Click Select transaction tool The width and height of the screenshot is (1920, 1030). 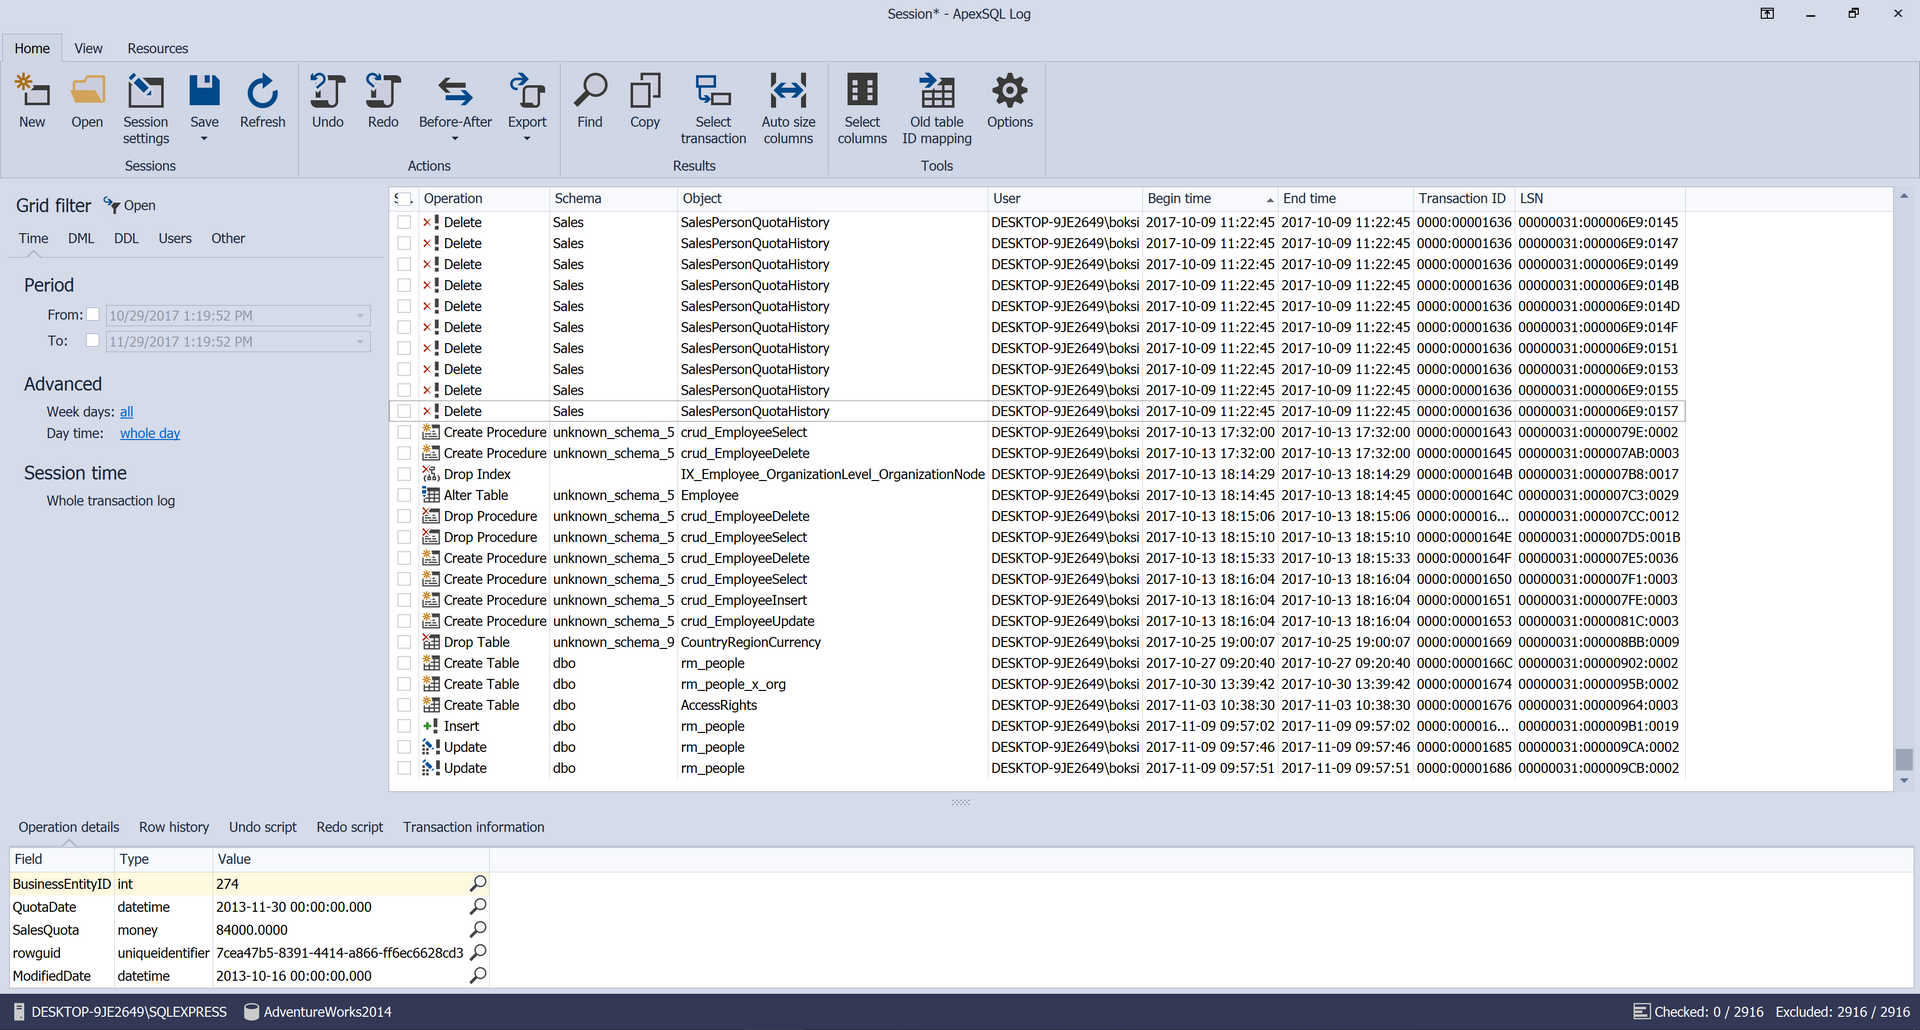click(713, 108)
